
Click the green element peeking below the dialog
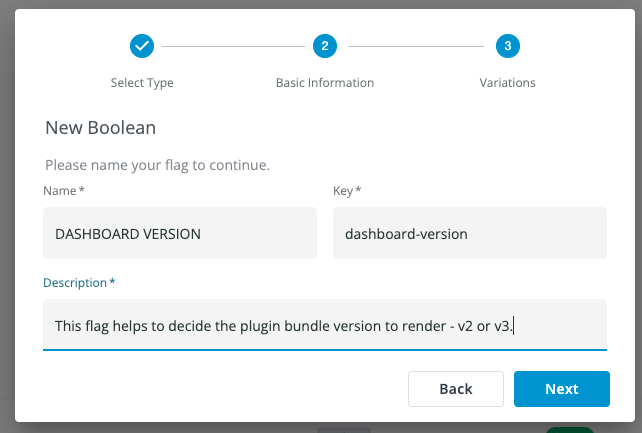click(x=570, y=429)
